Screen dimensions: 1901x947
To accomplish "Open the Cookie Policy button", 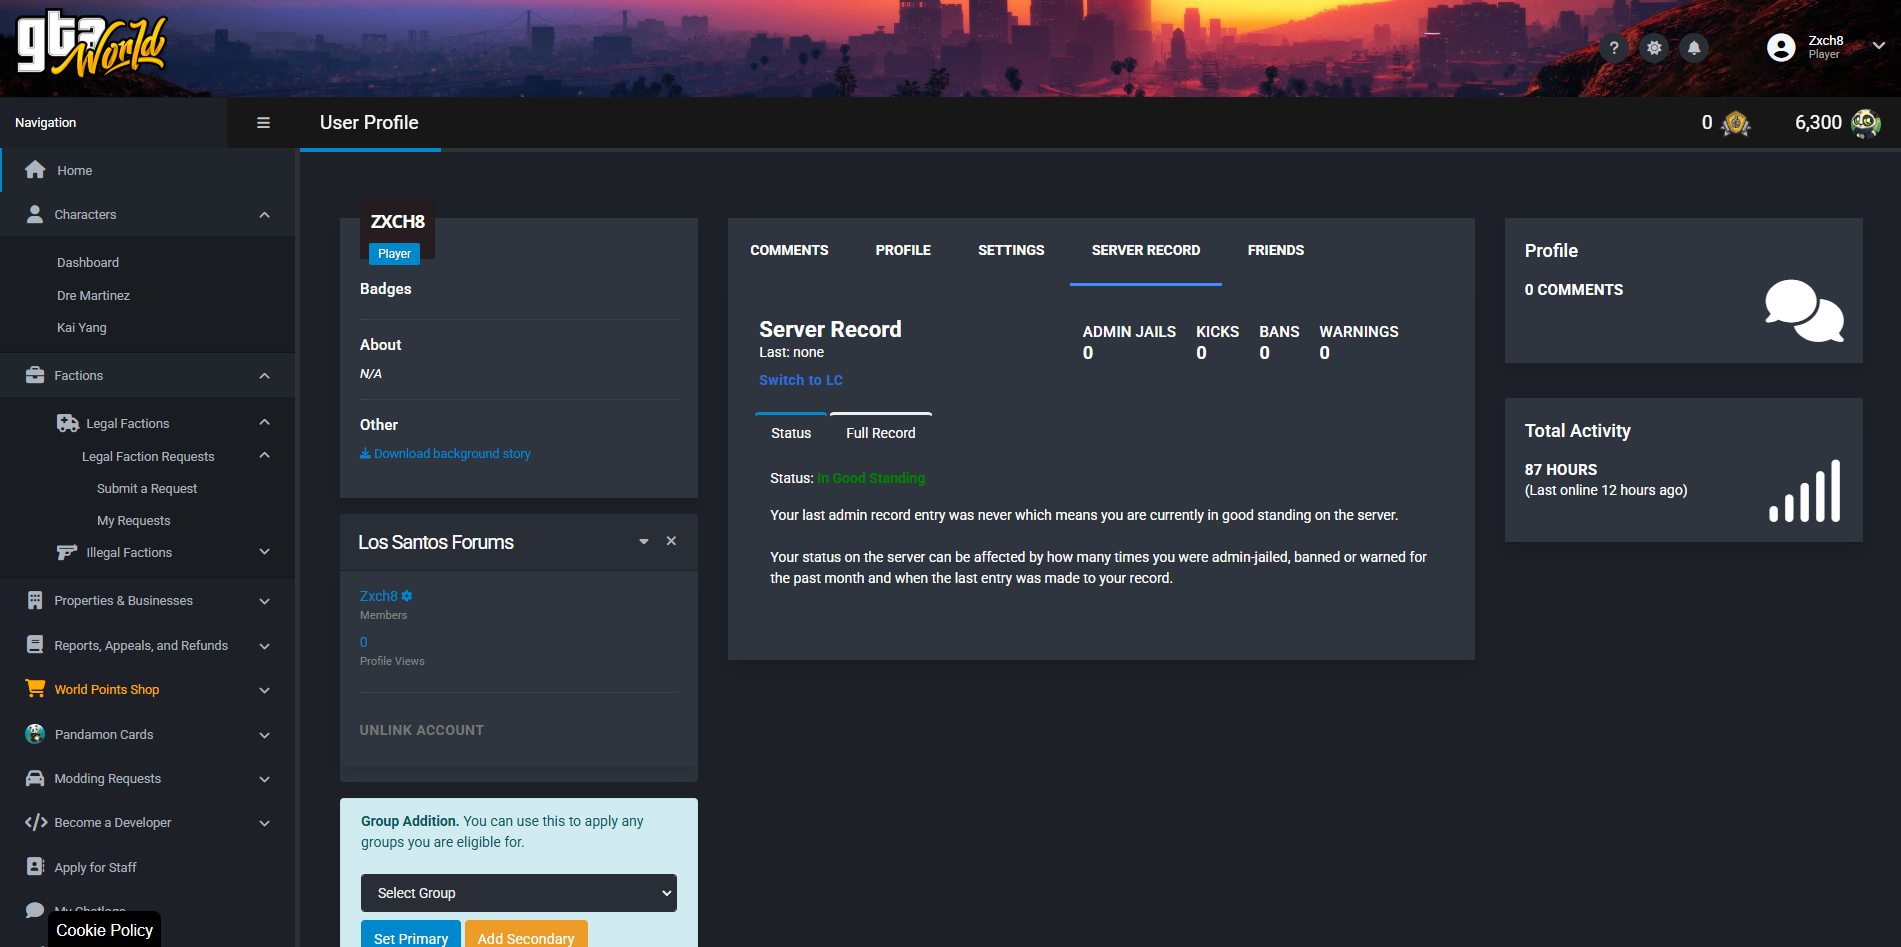I will [104, 930].
